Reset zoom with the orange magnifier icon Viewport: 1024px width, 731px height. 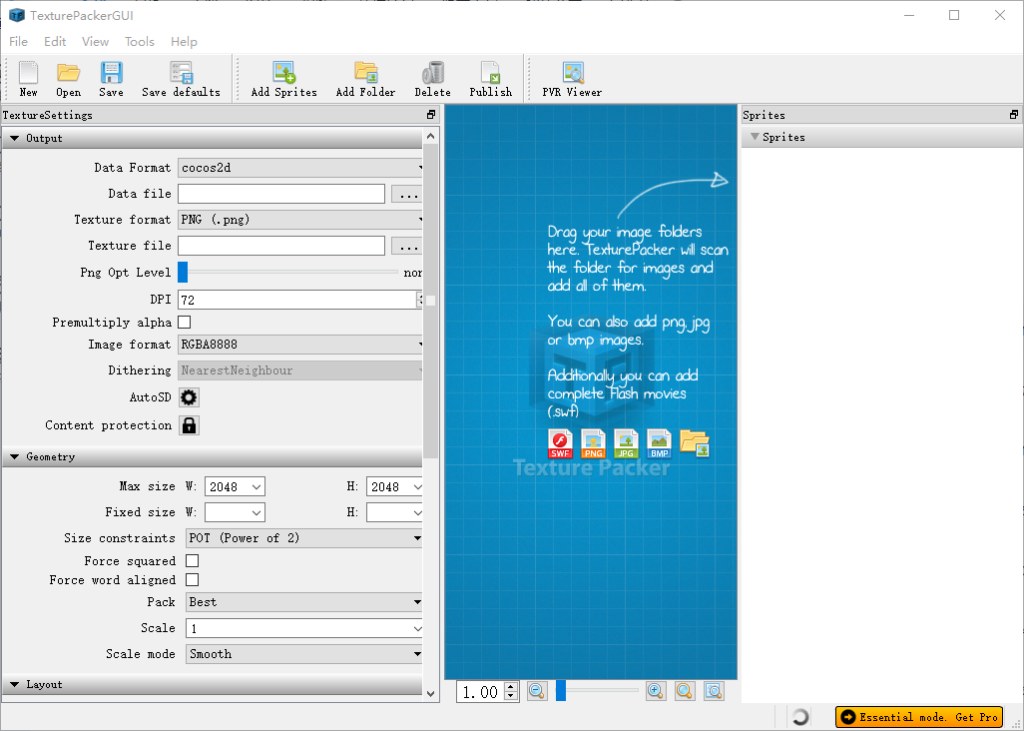(x=684, y=691)
